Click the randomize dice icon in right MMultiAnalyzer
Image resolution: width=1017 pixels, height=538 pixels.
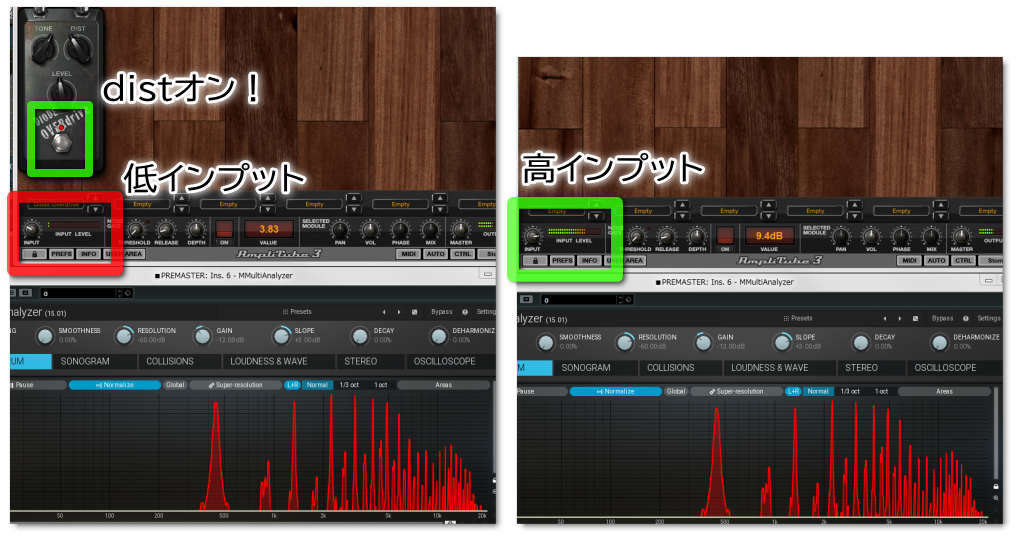pos(915,319)
